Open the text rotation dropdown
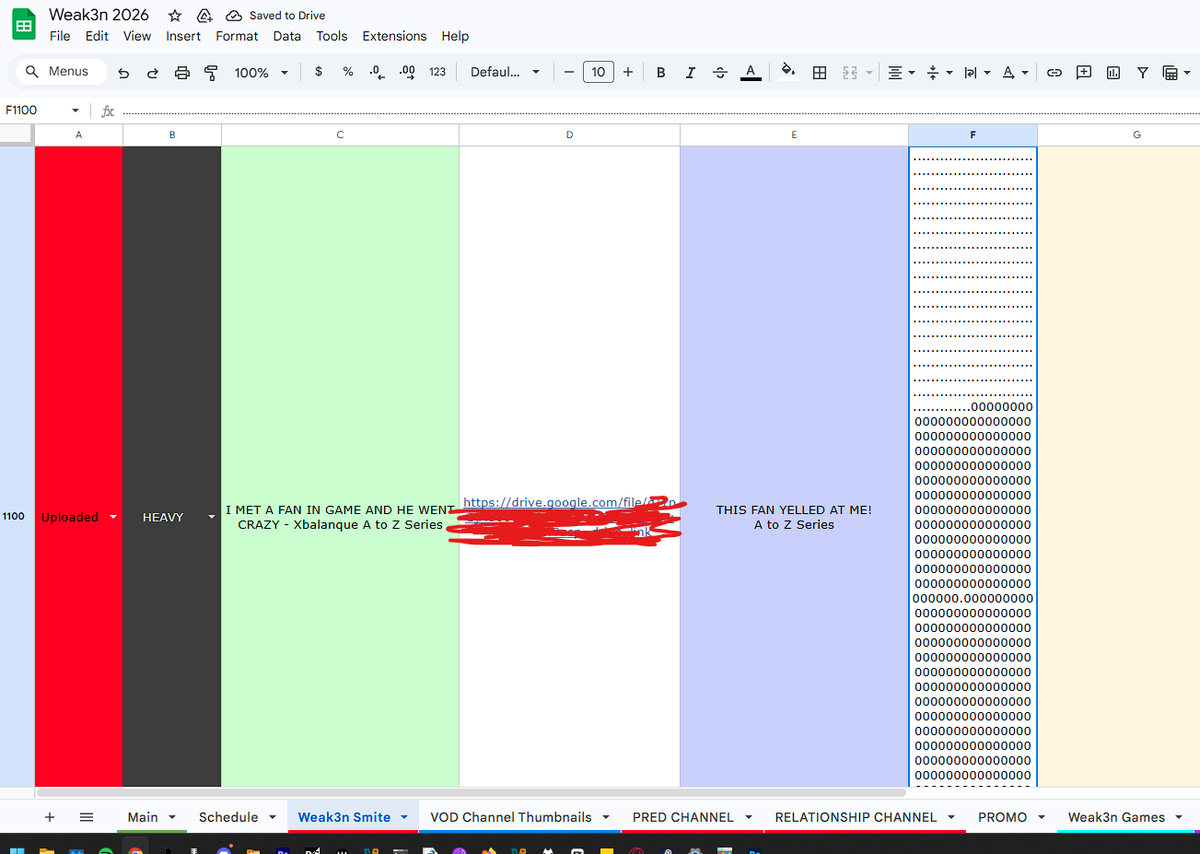 point(1013,72)
